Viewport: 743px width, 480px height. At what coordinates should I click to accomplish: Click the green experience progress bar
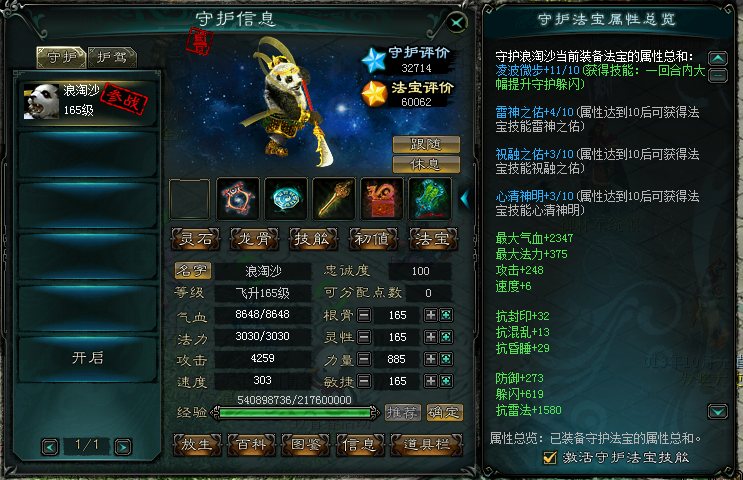point(295,413)
